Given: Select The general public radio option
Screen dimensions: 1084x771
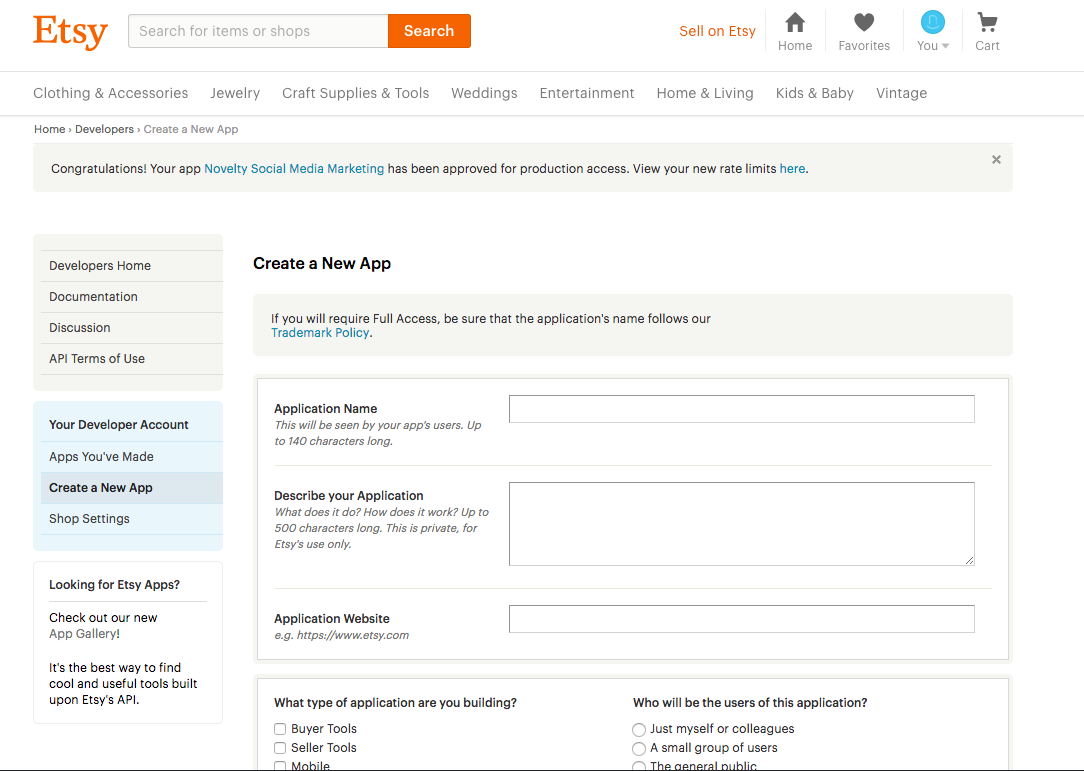Looking at the screenshot, I should click(x=639, y=765).
